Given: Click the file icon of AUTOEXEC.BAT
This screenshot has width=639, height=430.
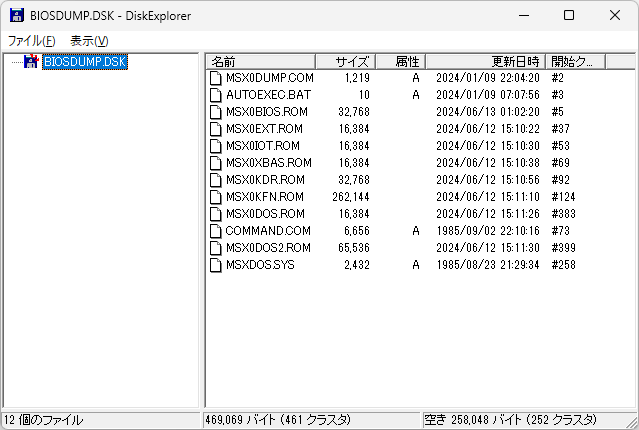Looking at the screenshot, I should tap(216, 95).
